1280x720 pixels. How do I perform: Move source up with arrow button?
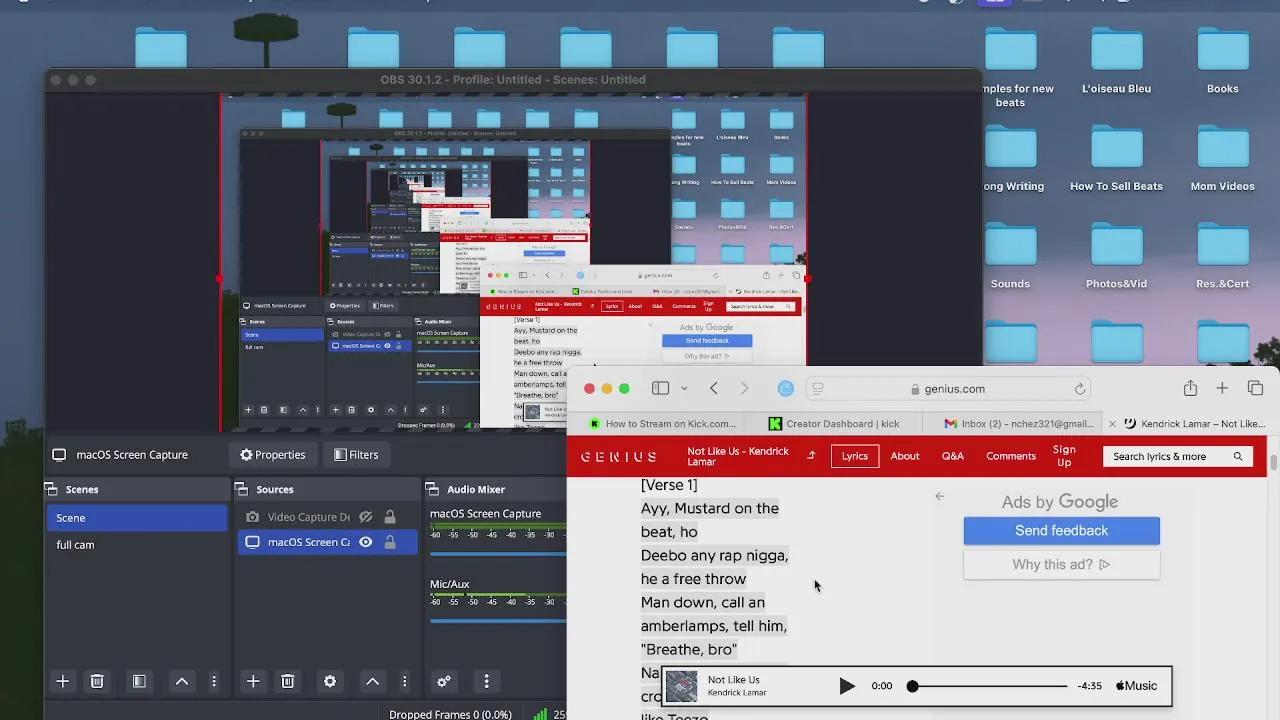pyautogui.click(x=372, y=681)
